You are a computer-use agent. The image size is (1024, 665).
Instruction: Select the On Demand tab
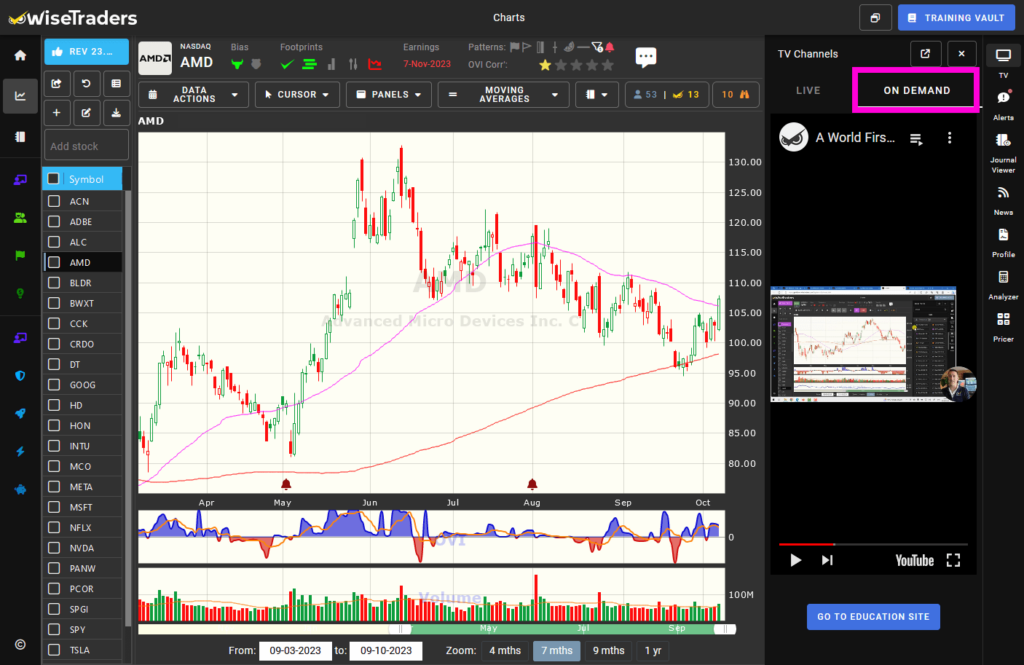click(914, 91)
